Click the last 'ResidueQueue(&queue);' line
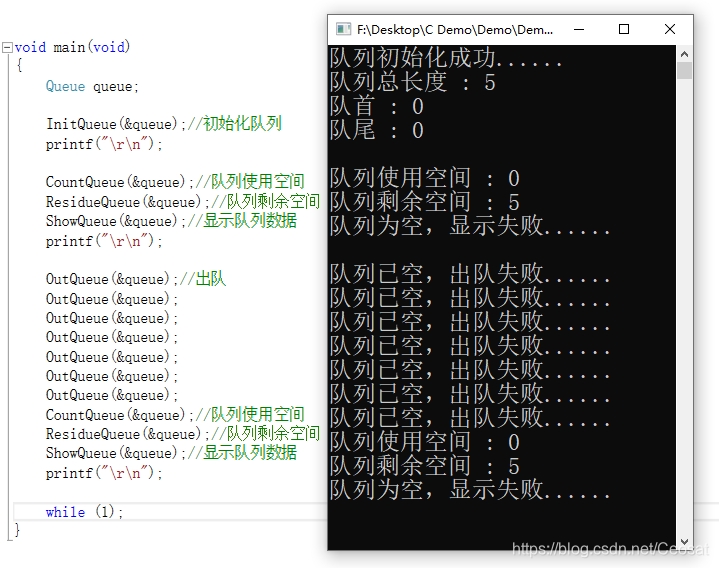Viewport: 719px width, 568px height. (x=183, y=434)
